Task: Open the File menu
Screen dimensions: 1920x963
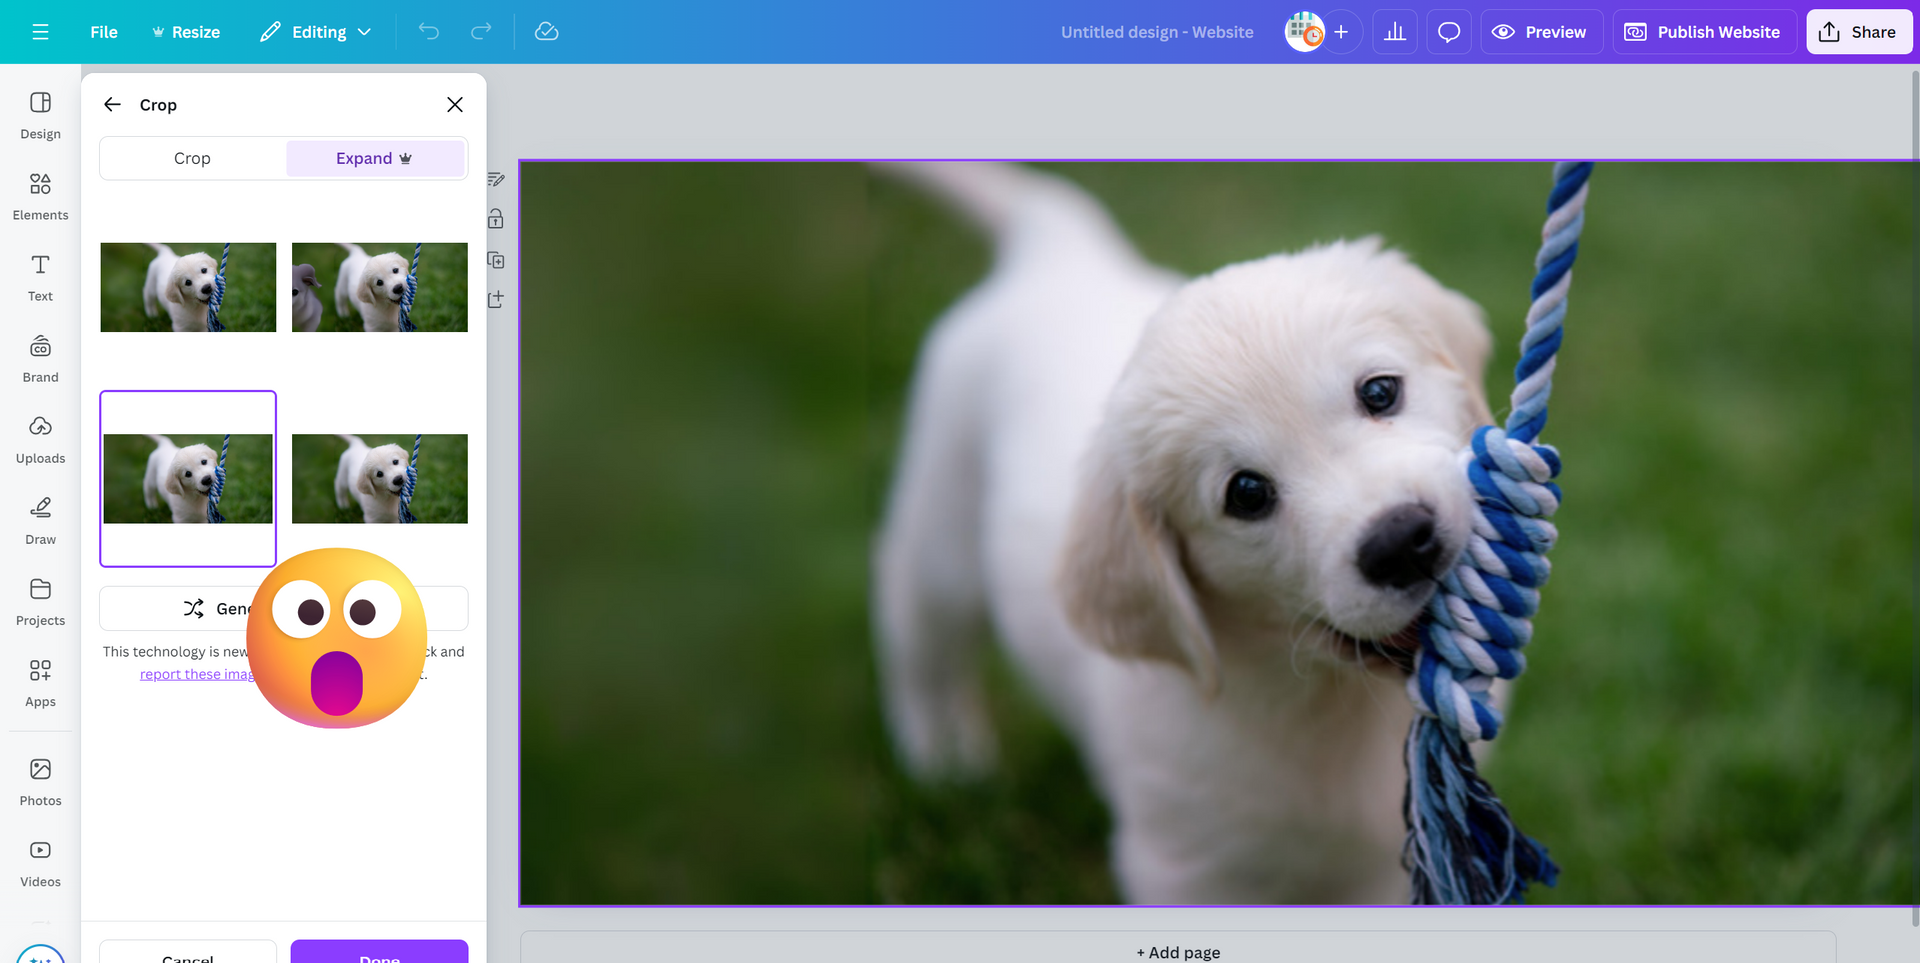Action: point(104,32)
